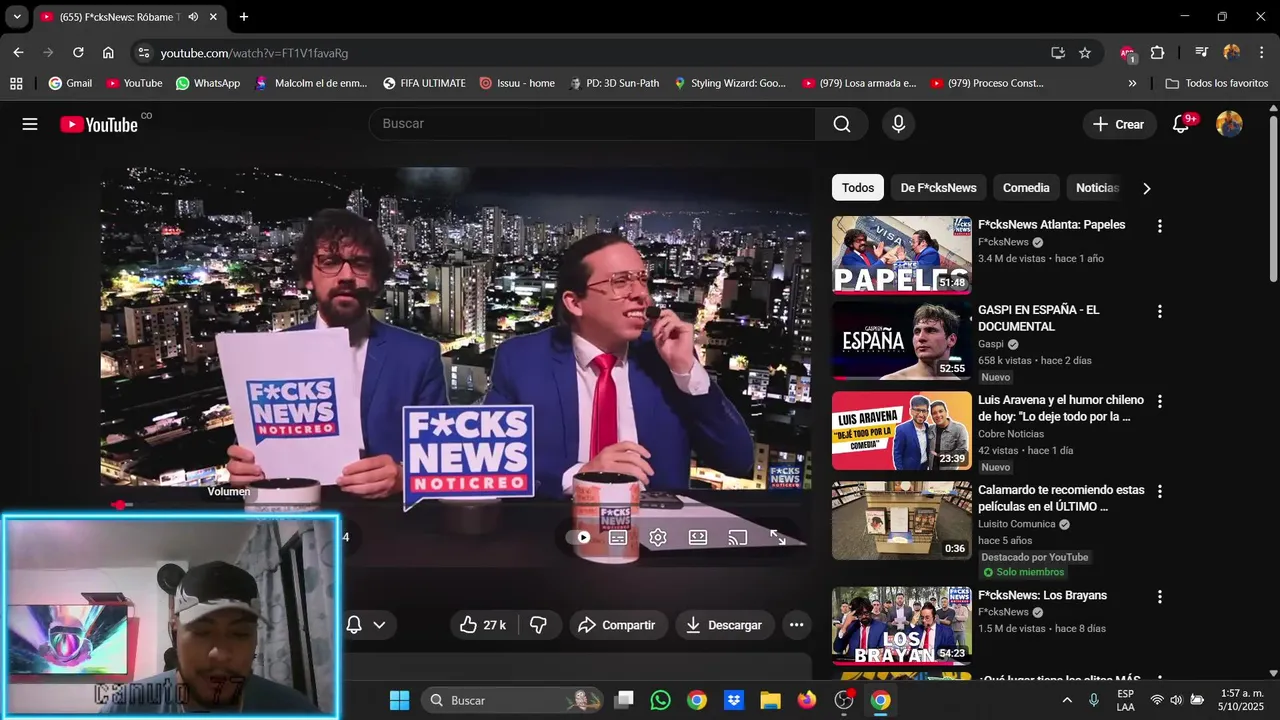Open Chrome media controls icon

pyautogui.click(x=1202, y=53)
